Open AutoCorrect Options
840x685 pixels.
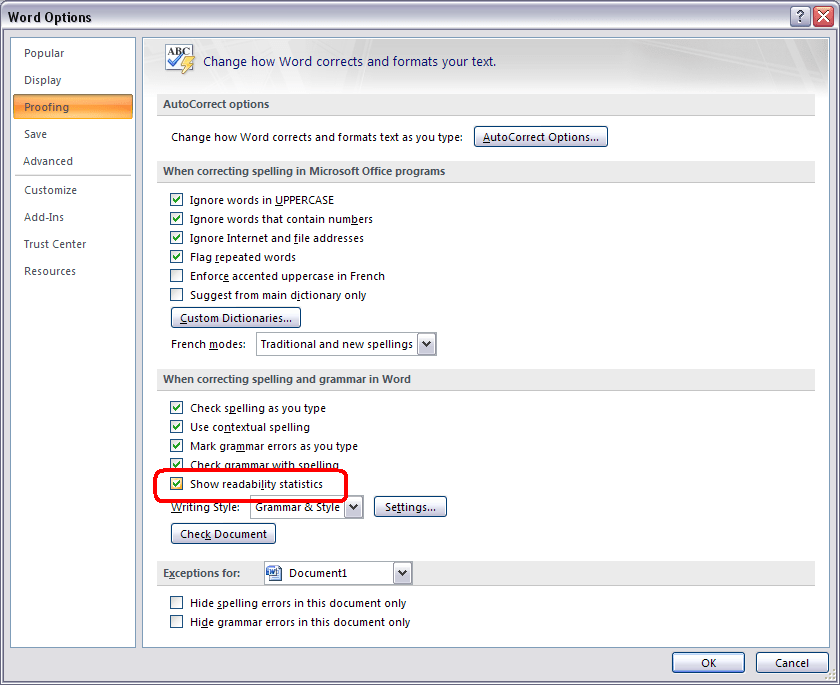(x=540, y=137)
